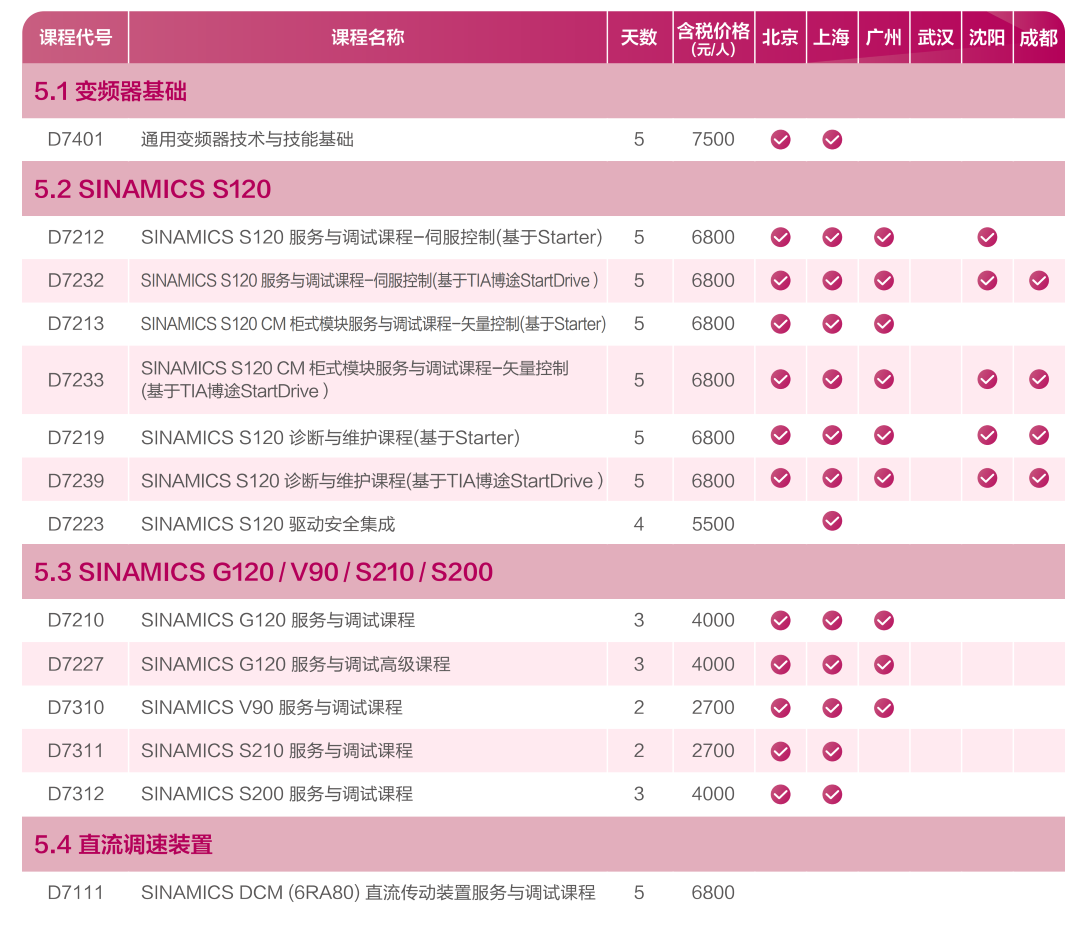1080x941 pixels.
Task: Select section heading 5.3 SINAMICS G120 / V90 / S210 / S200
Action: pos(263,572)
